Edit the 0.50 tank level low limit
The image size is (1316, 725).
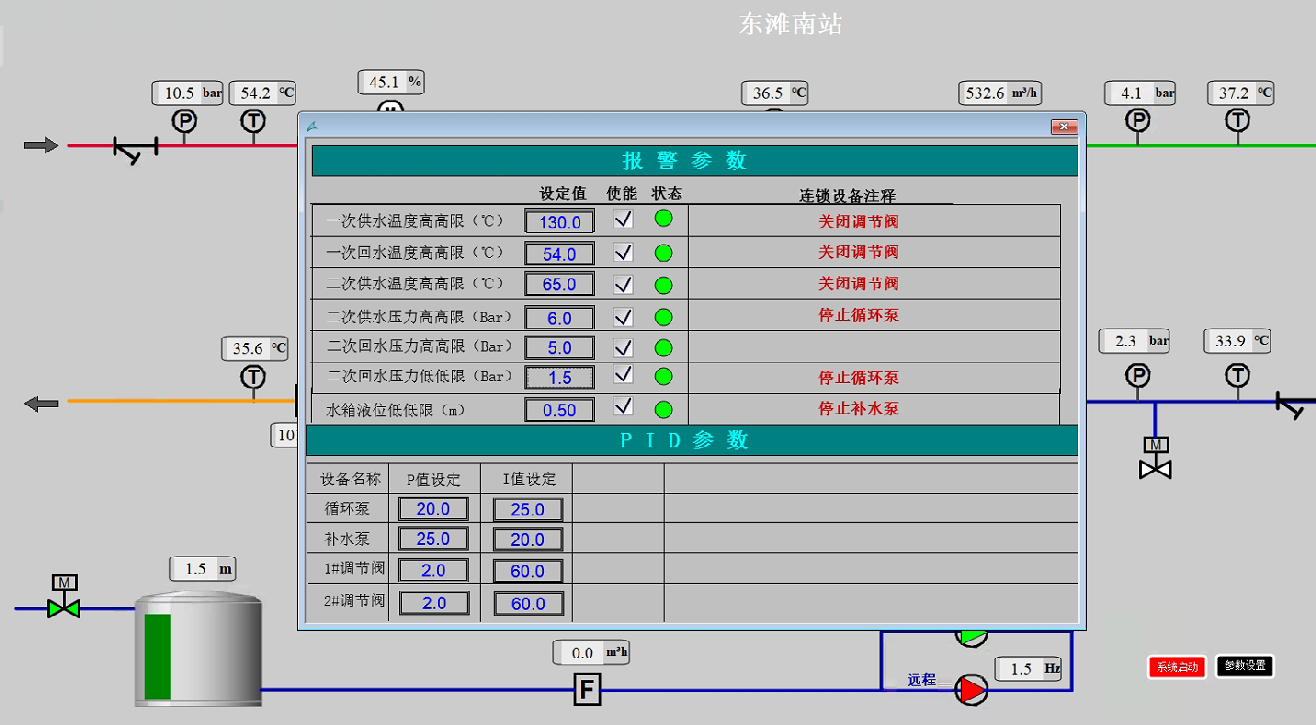pyautogui.click(x=559, y=410)
